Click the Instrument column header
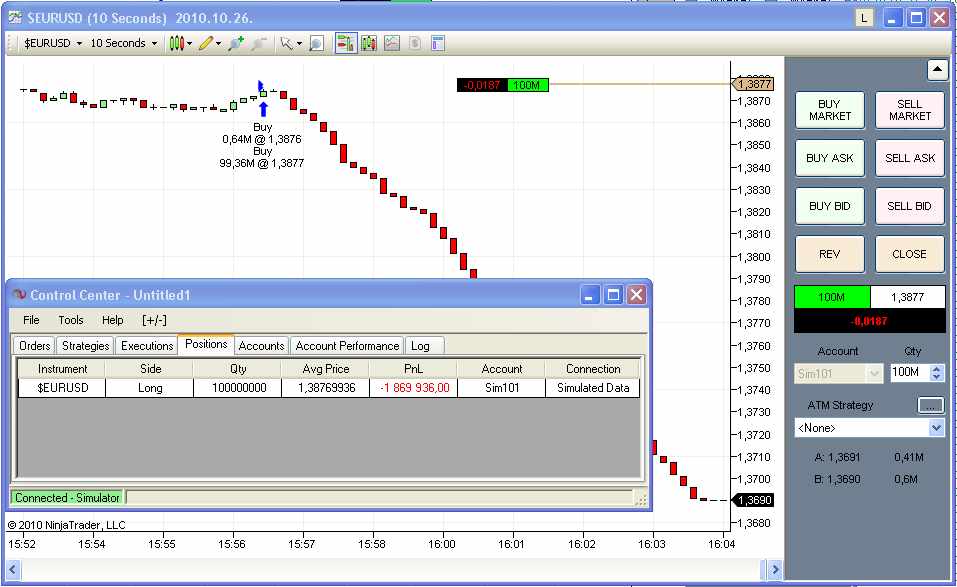Viewport: 957px width, 587px height. (62, 369)
